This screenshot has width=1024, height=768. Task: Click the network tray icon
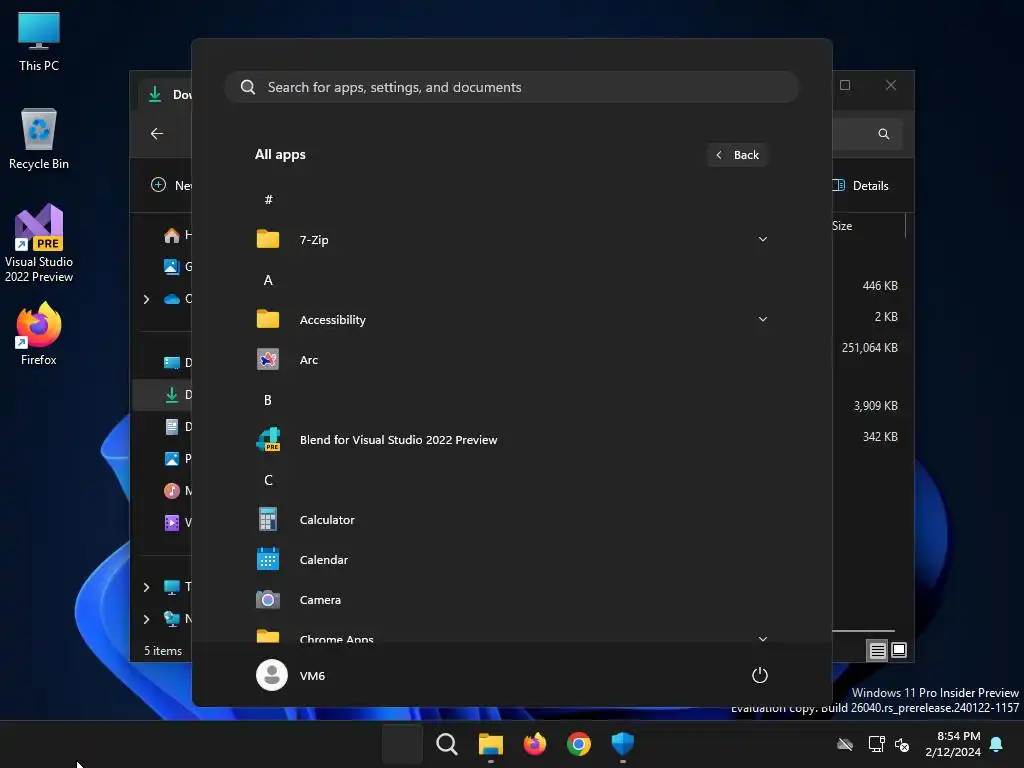pos(876,744)
